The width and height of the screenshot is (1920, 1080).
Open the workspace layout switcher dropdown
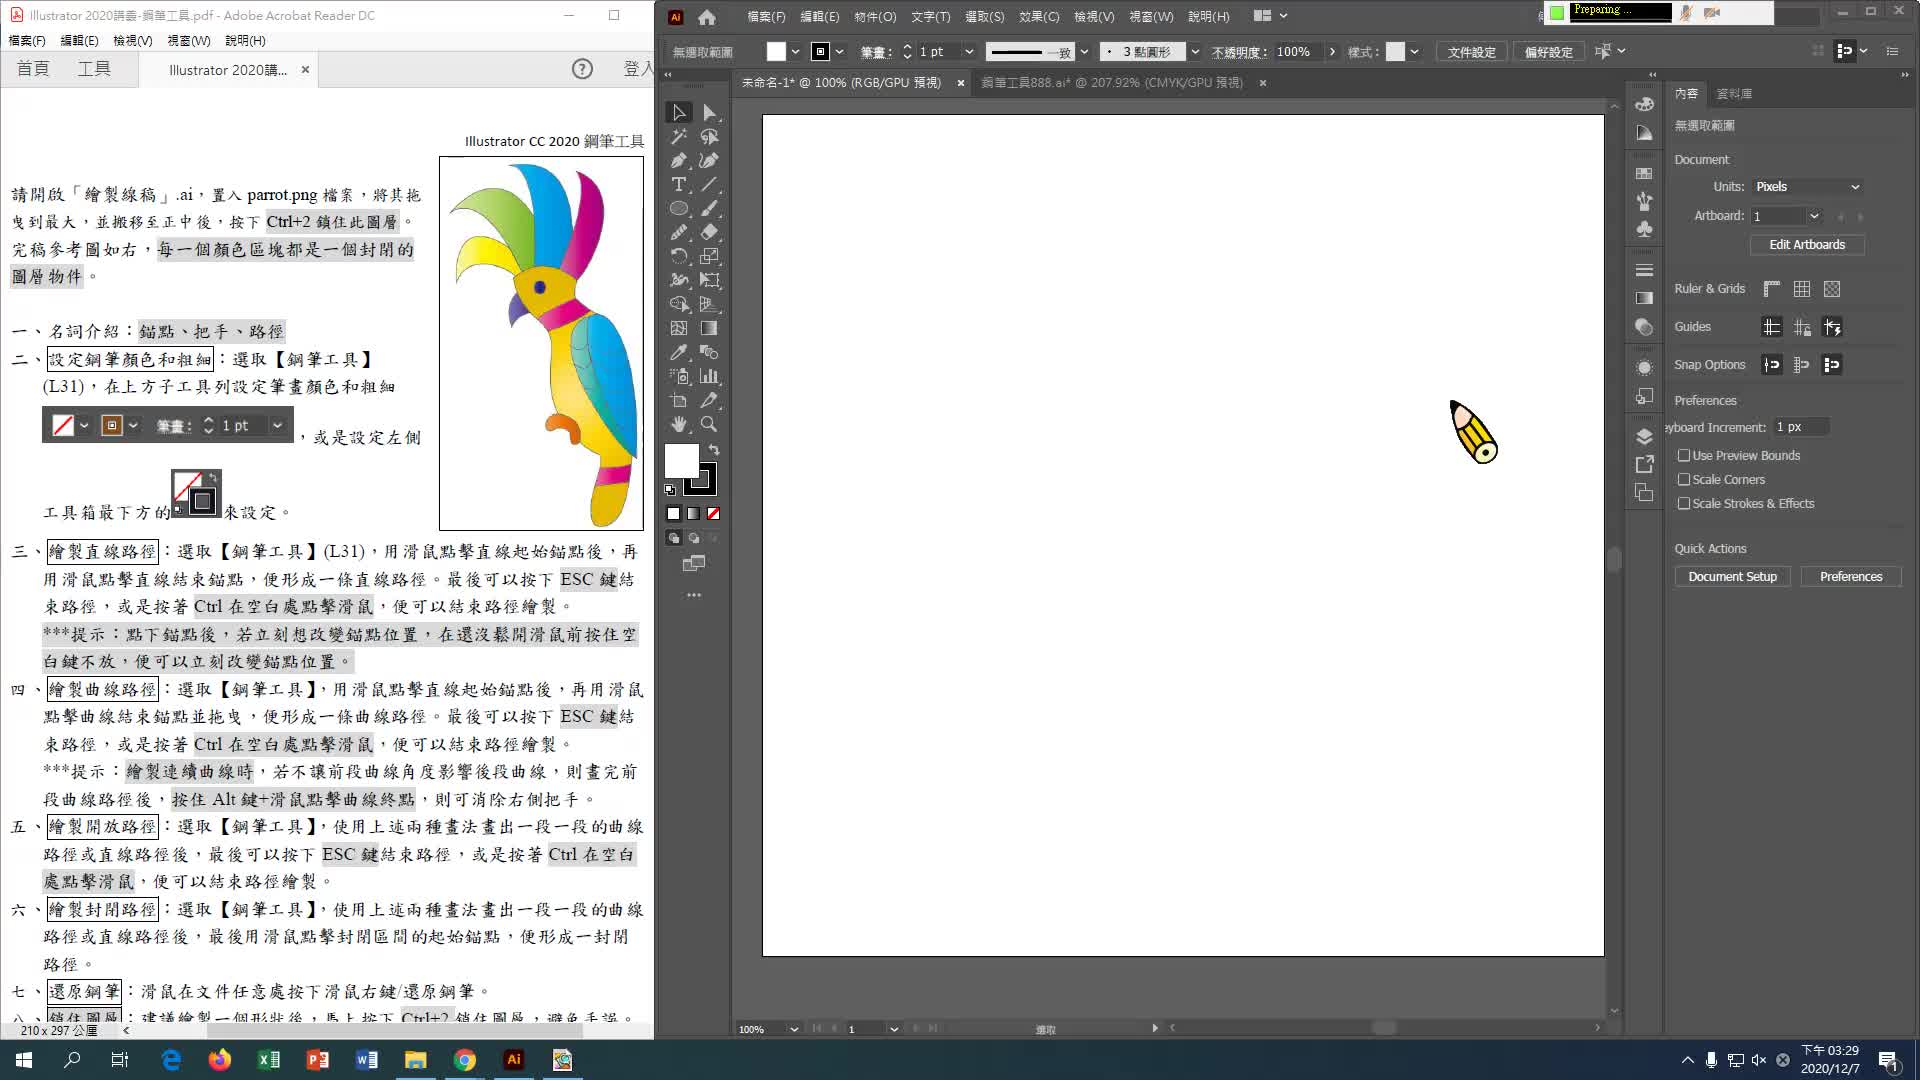(1270, 16)
